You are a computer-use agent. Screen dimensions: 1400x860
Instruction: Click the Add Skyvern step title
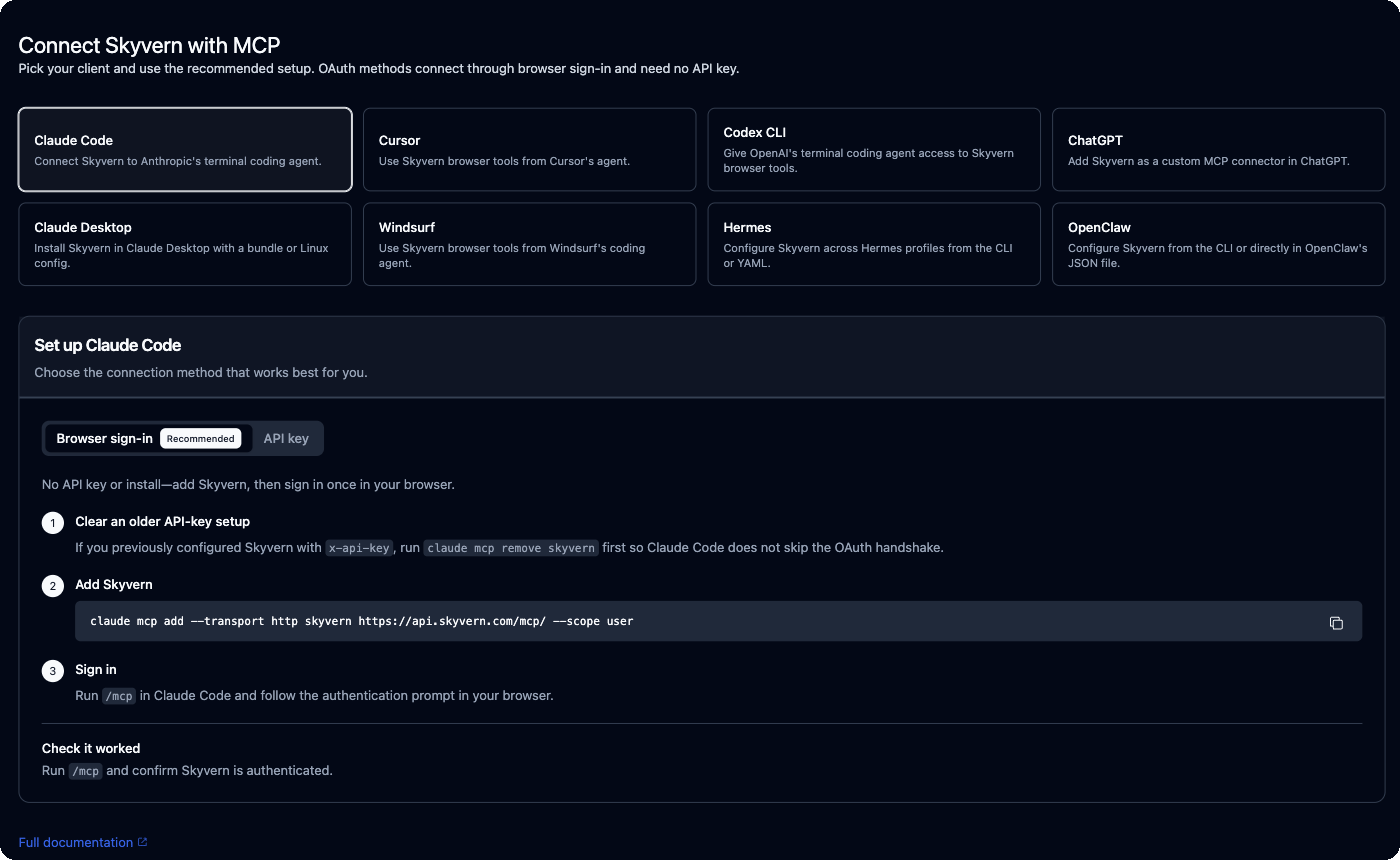[x=114, y=585]
